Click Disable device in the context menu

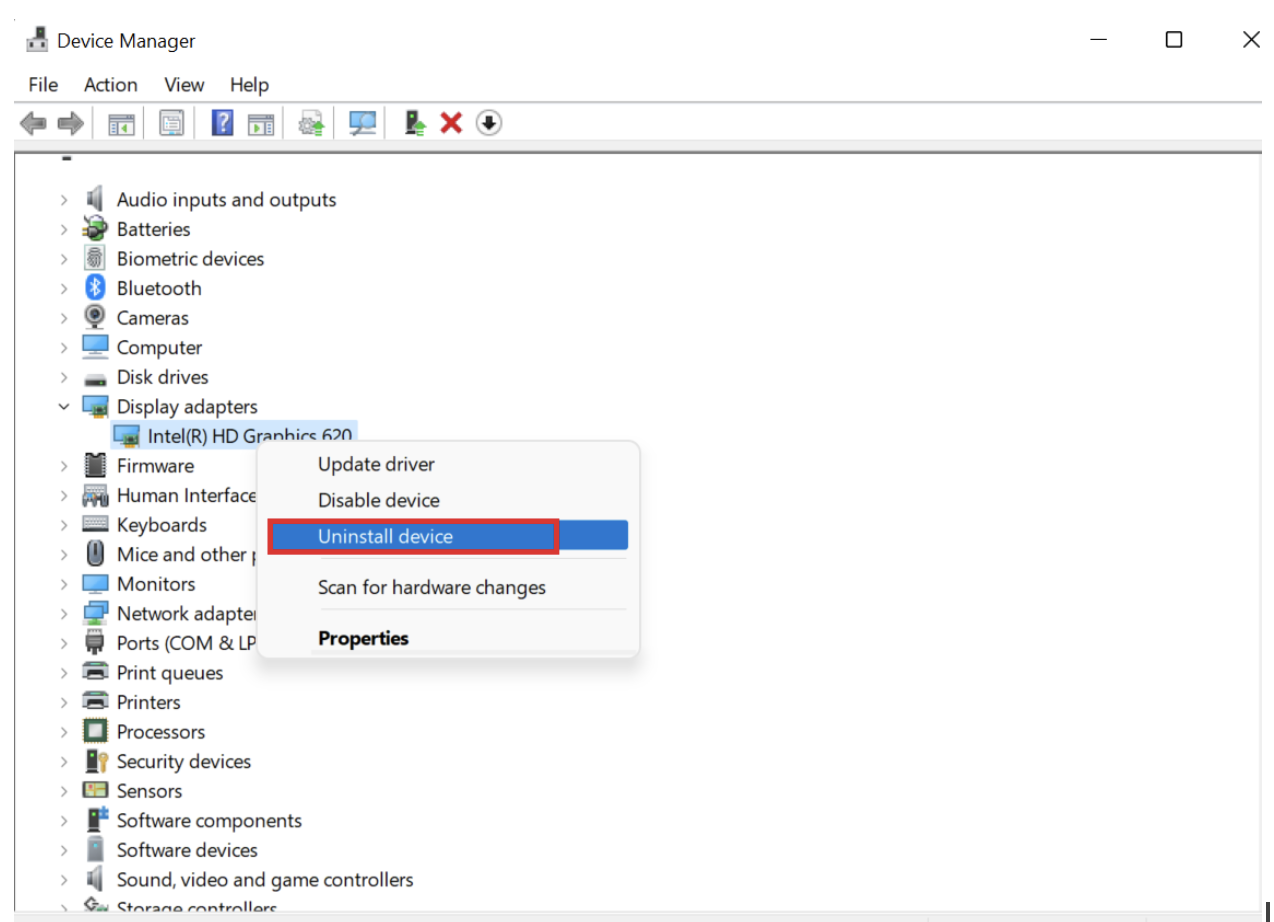click(378, 500)
